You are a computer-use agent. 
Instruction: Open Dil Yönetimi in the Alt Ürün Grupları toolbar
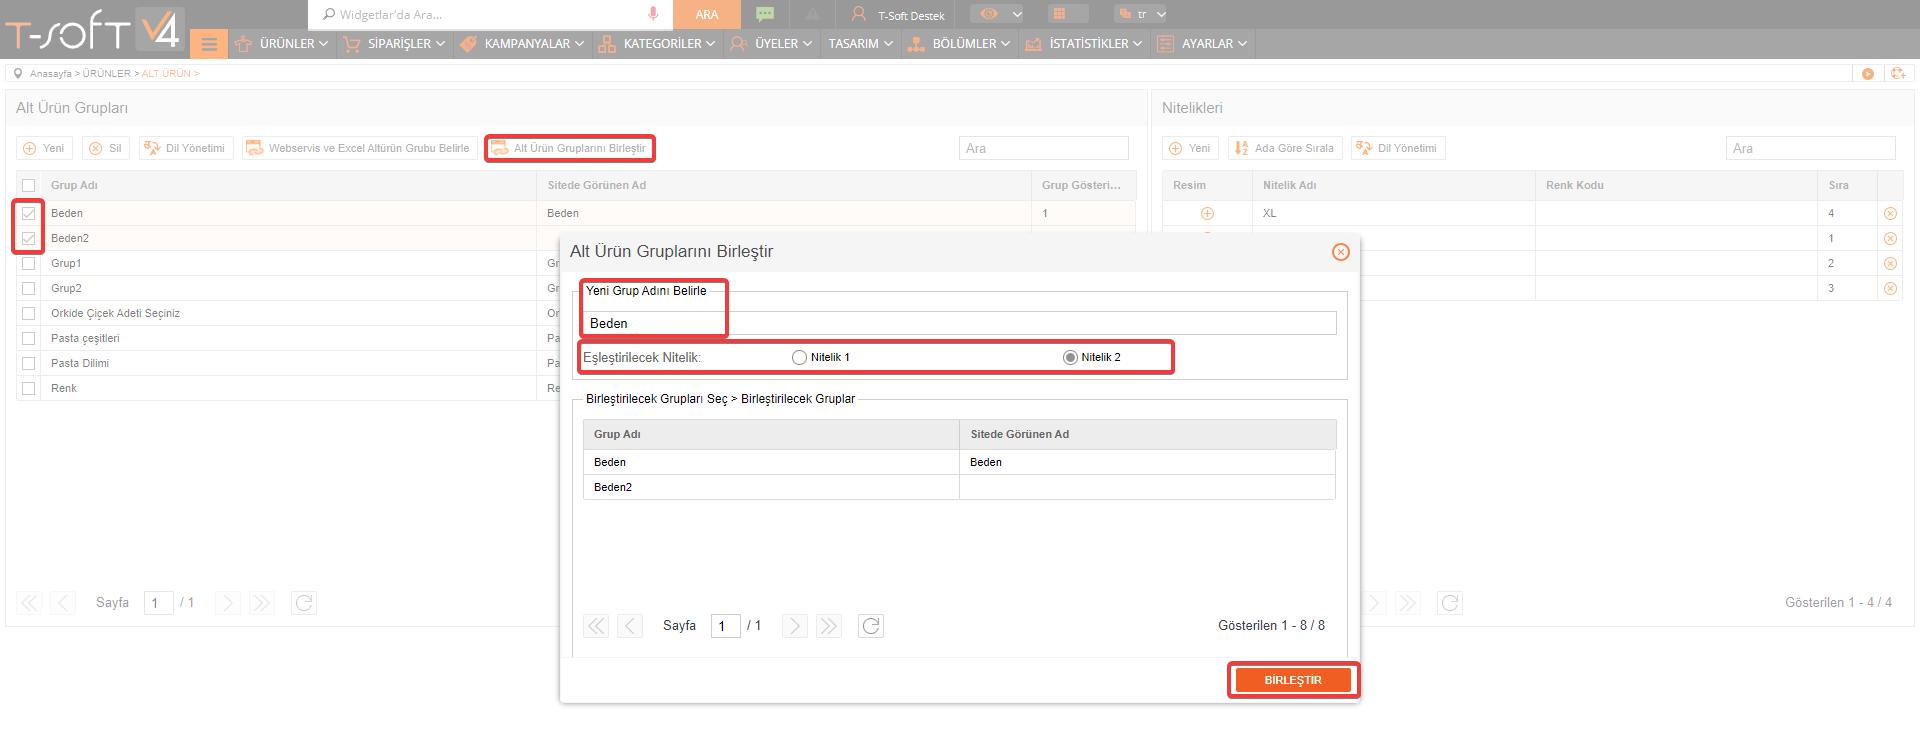[x=186, y=148]
